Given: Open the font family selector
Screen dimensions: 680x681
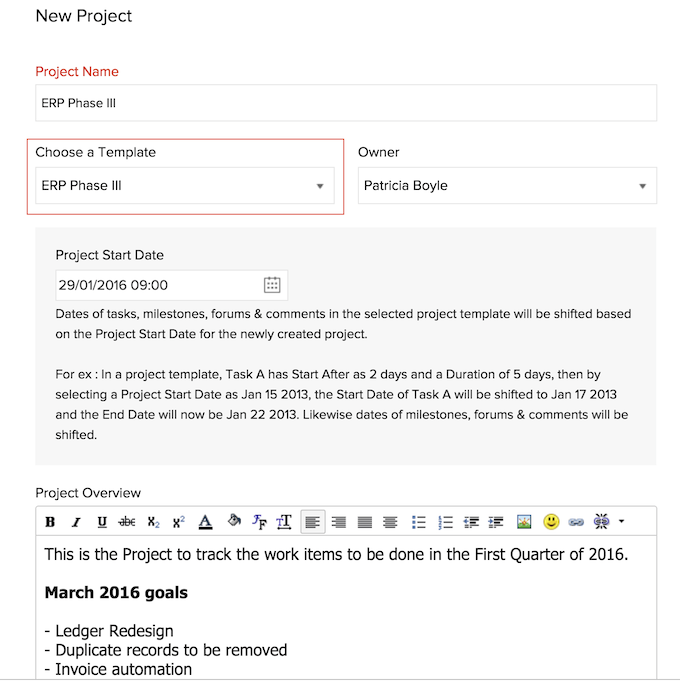Looking at the screenshot, I should 259,522.
